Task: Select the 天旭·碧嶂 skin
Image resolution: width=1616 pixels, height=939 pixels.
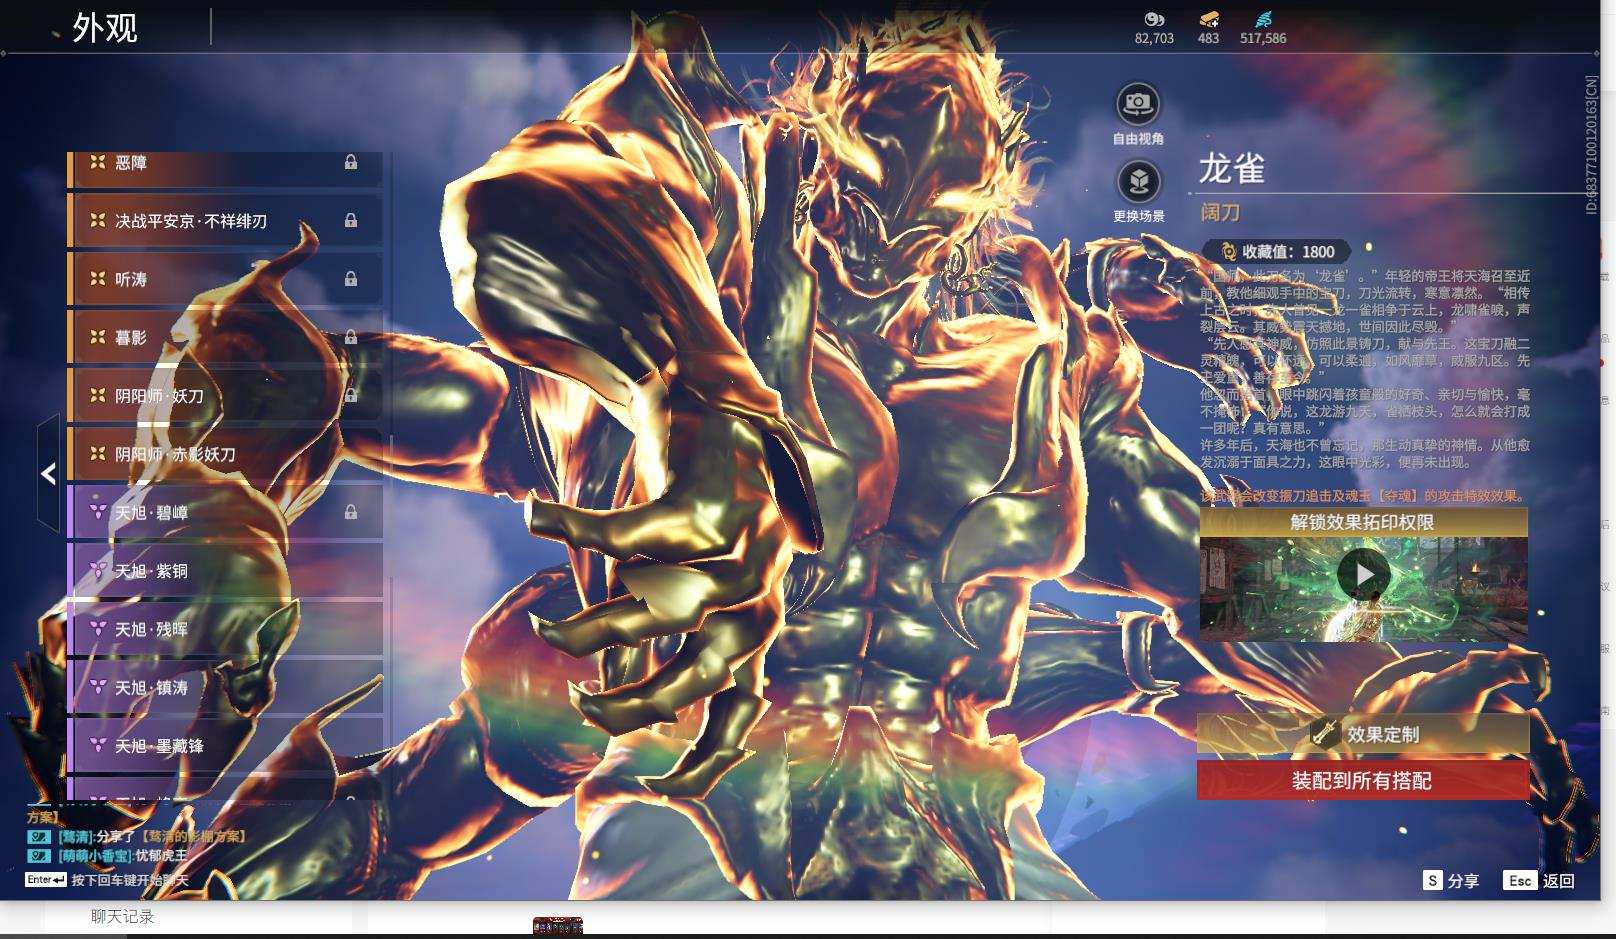Action: tap(225, 512)
